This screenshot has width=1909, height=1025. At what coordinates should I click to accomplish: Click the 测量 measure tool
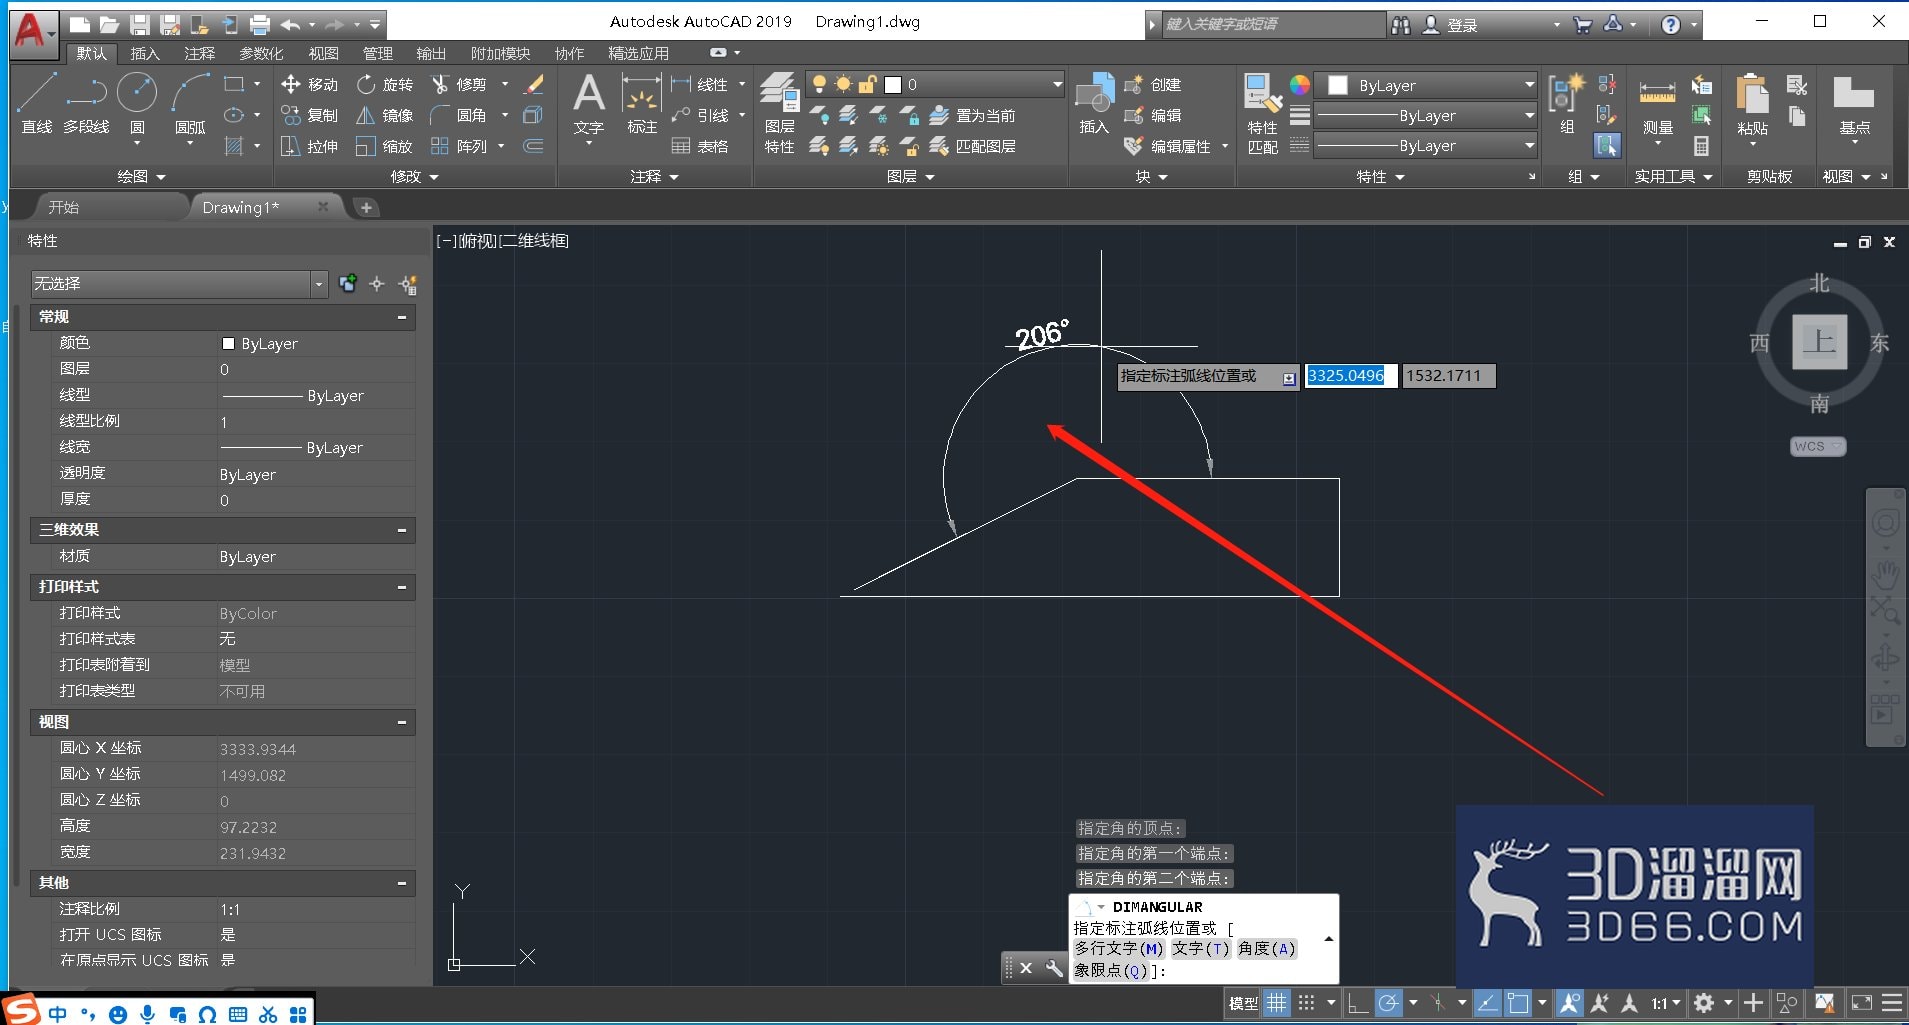(x=1657, y=106)
